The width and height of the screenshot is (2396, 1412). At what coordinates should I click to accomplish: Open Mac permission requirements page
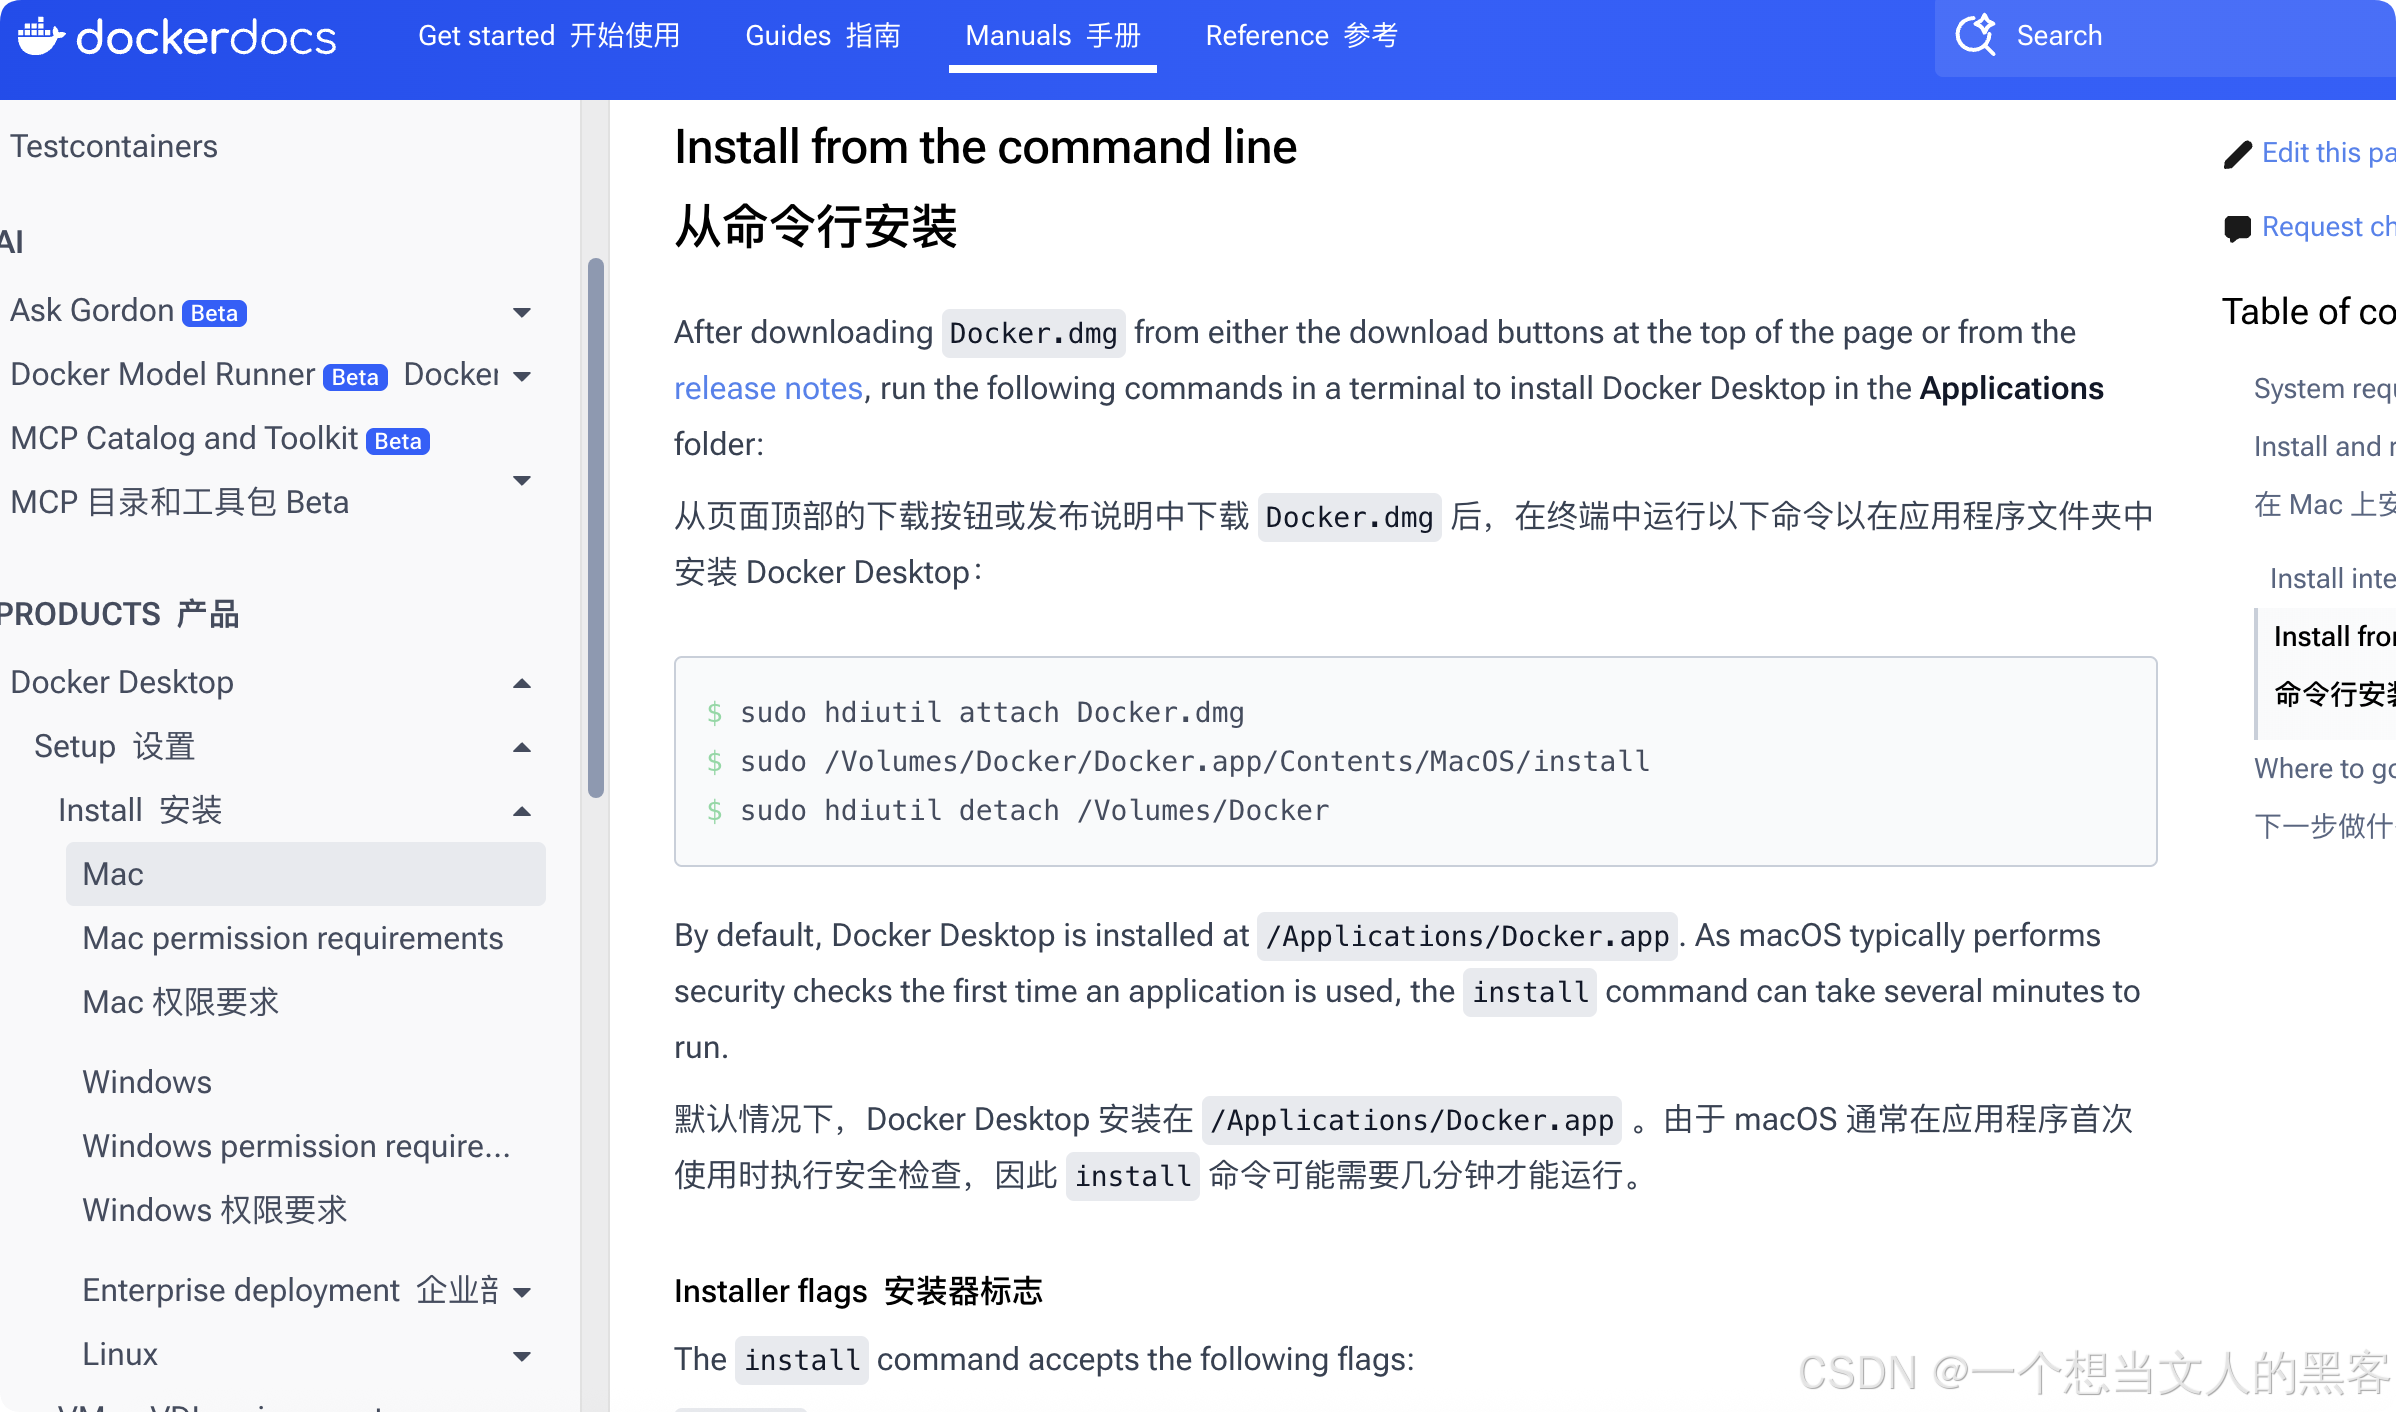293,938
